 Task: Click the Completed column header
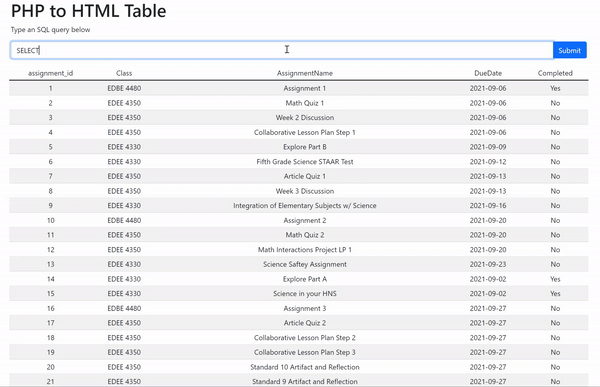pos(555,73)
